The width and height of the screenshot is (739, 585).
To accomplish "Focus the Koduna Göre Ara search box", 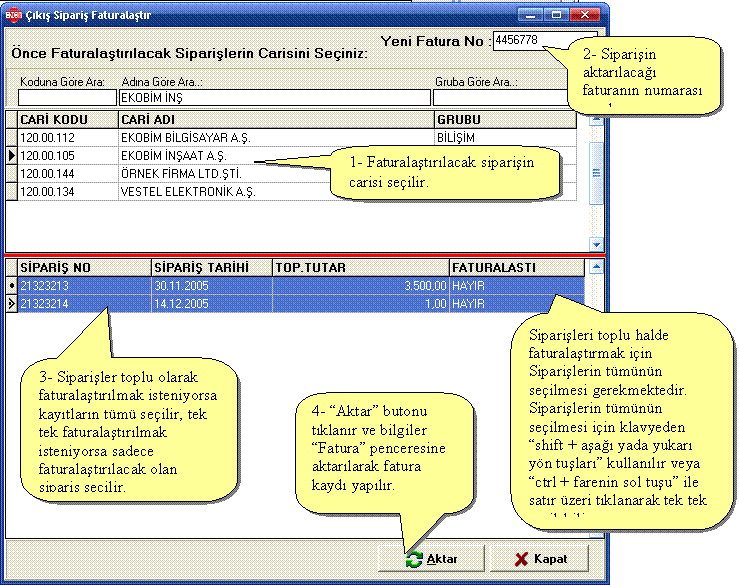I will [67, 98].
